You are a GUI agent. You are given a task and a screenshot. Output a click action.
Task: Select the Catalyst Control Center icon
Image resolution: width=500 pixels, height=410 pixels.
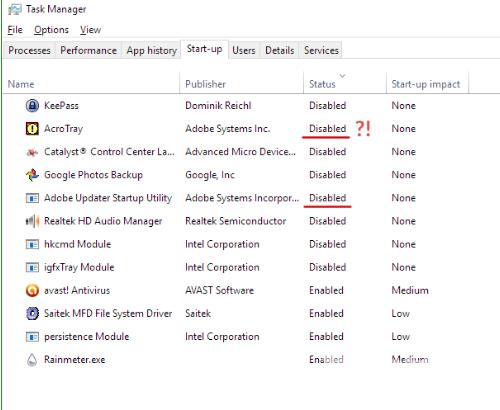[32, 152]
